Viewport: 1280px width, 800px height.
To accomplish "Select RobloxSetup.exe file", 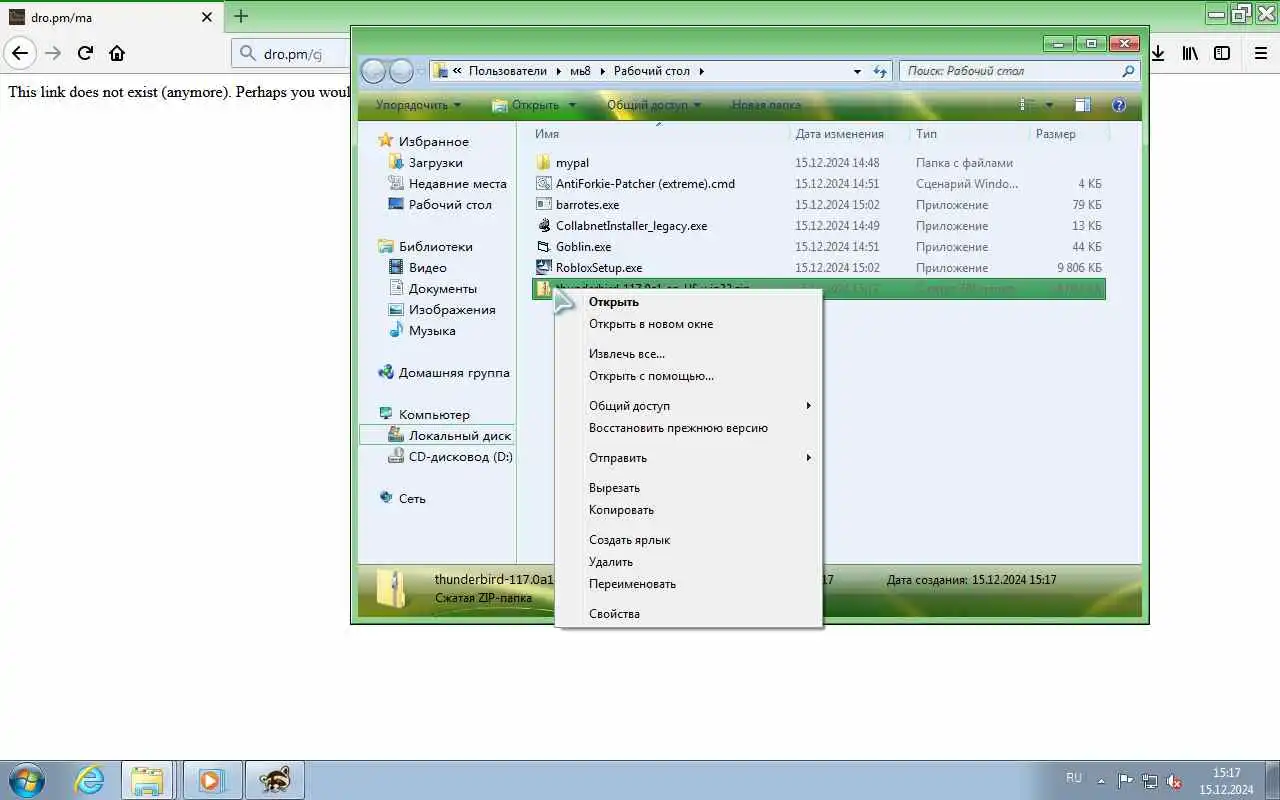I will (599, 268).
